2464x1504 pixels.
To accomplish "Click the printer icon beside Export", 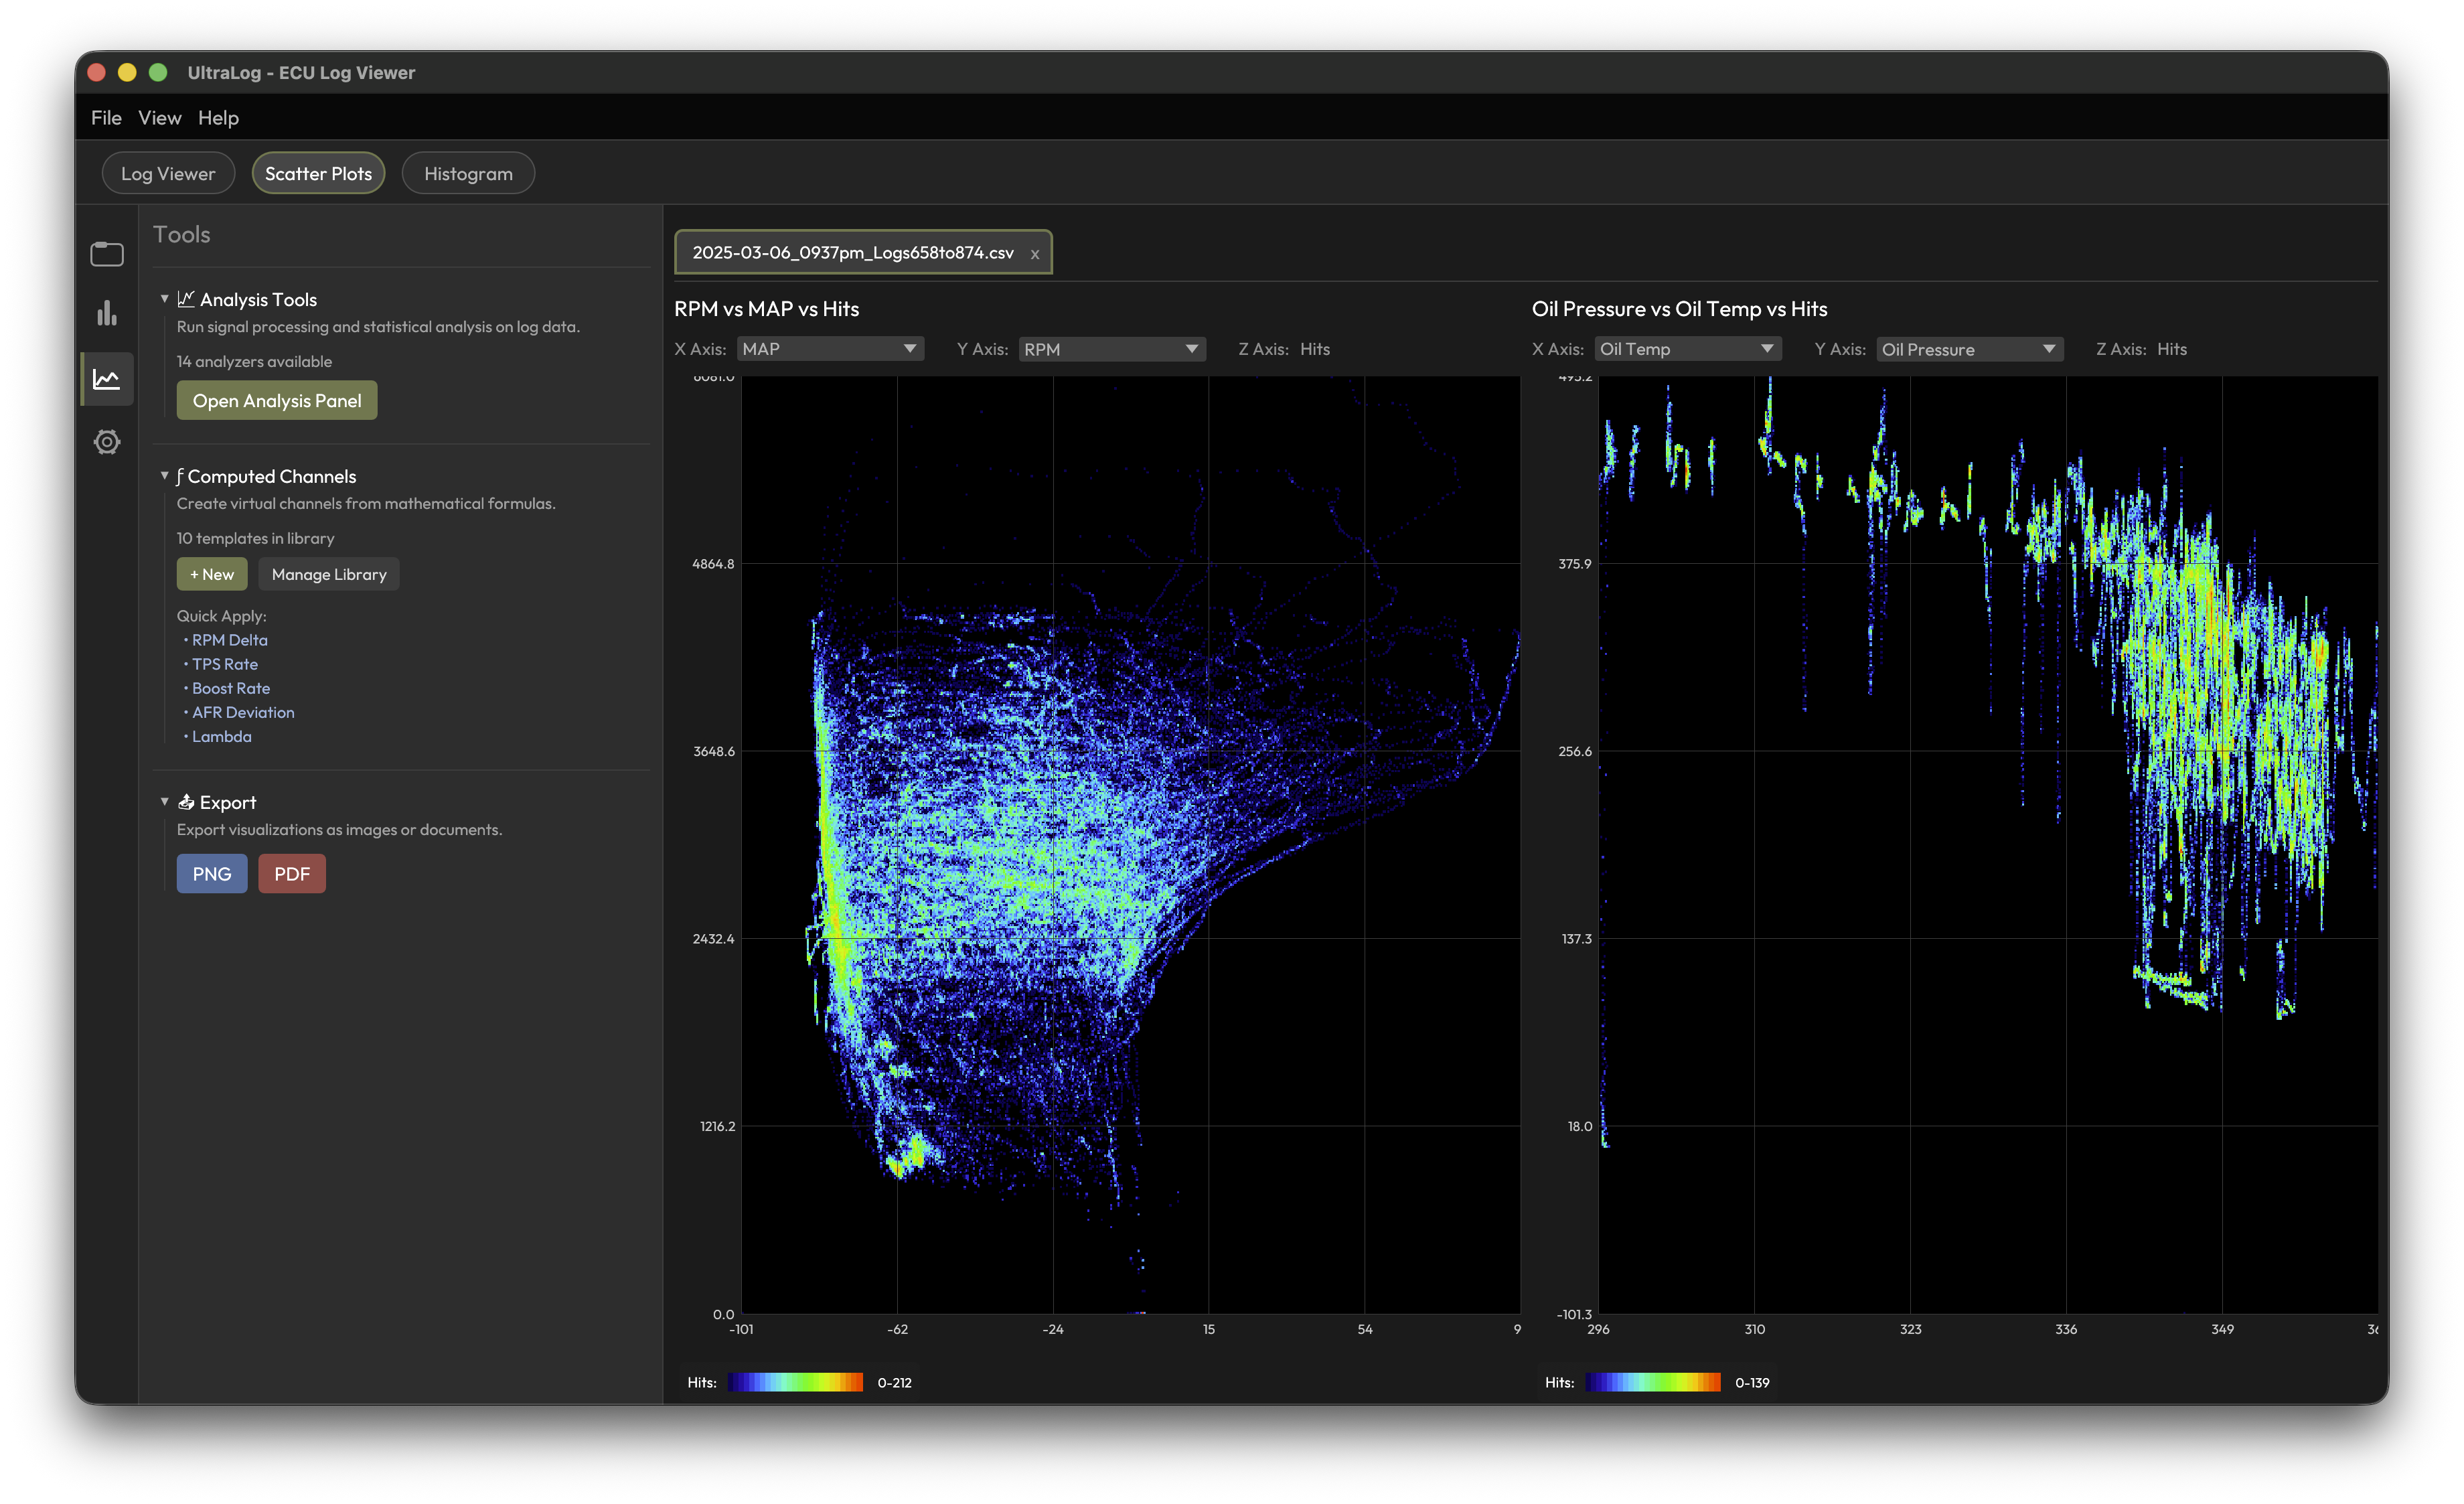I will tap(186, 801).
